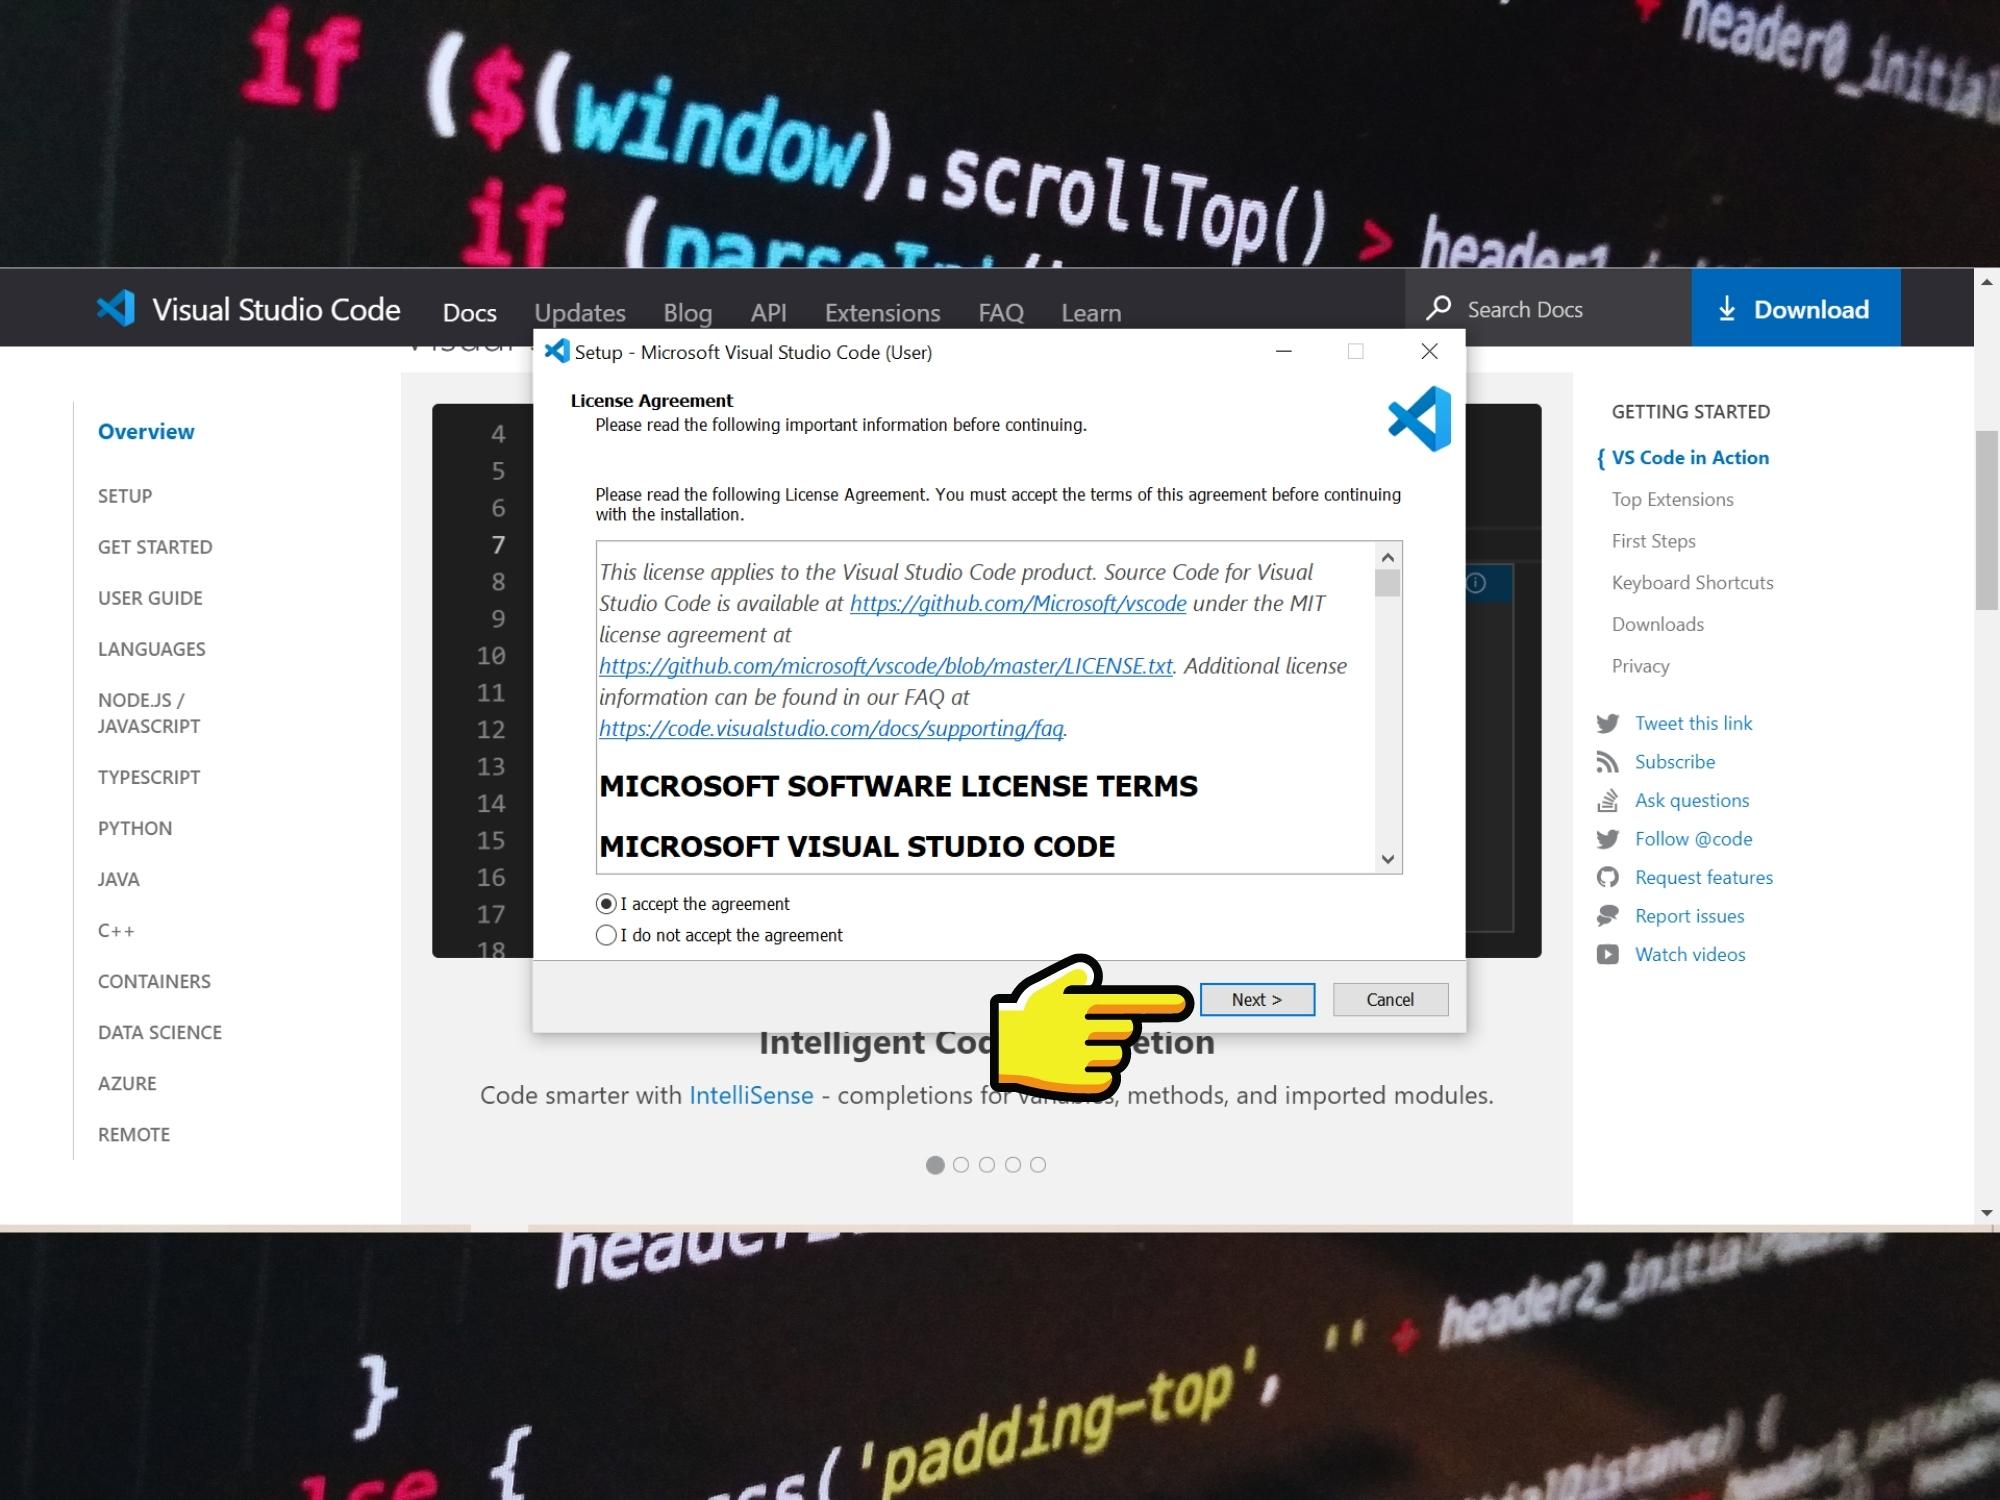Click the browser page scrollbar thumb
This screenshot has height=1500, width=2000.
click(1987, 520)
